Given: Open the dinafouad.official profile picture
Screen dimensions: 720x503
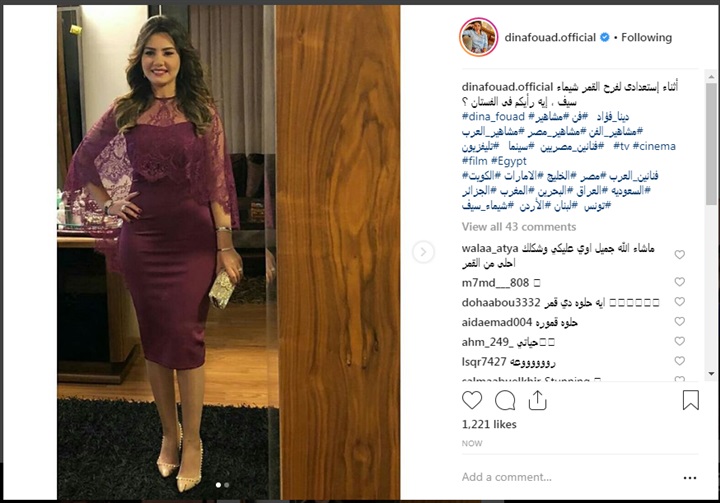Looking at the screenshot, I should tap(478, 37).
